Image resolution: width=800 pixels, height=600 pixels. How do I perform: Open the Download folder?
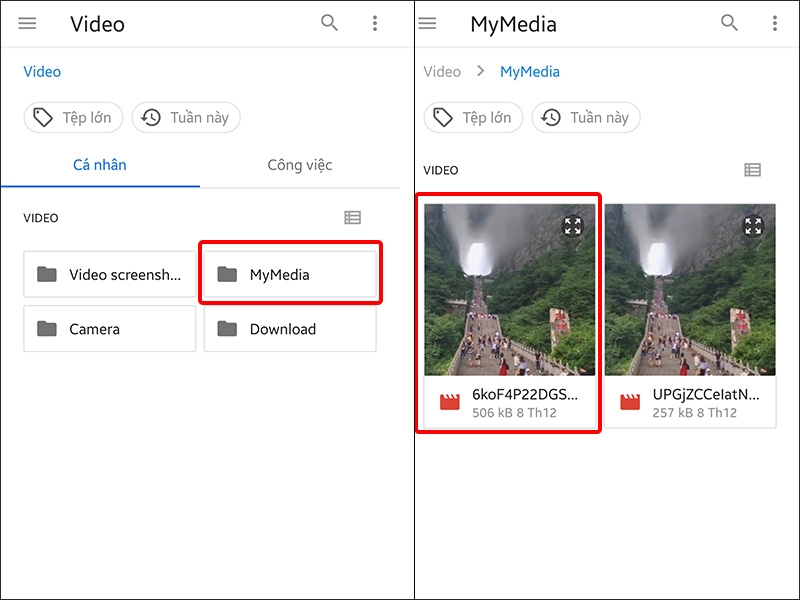click(x=290, y=329)
